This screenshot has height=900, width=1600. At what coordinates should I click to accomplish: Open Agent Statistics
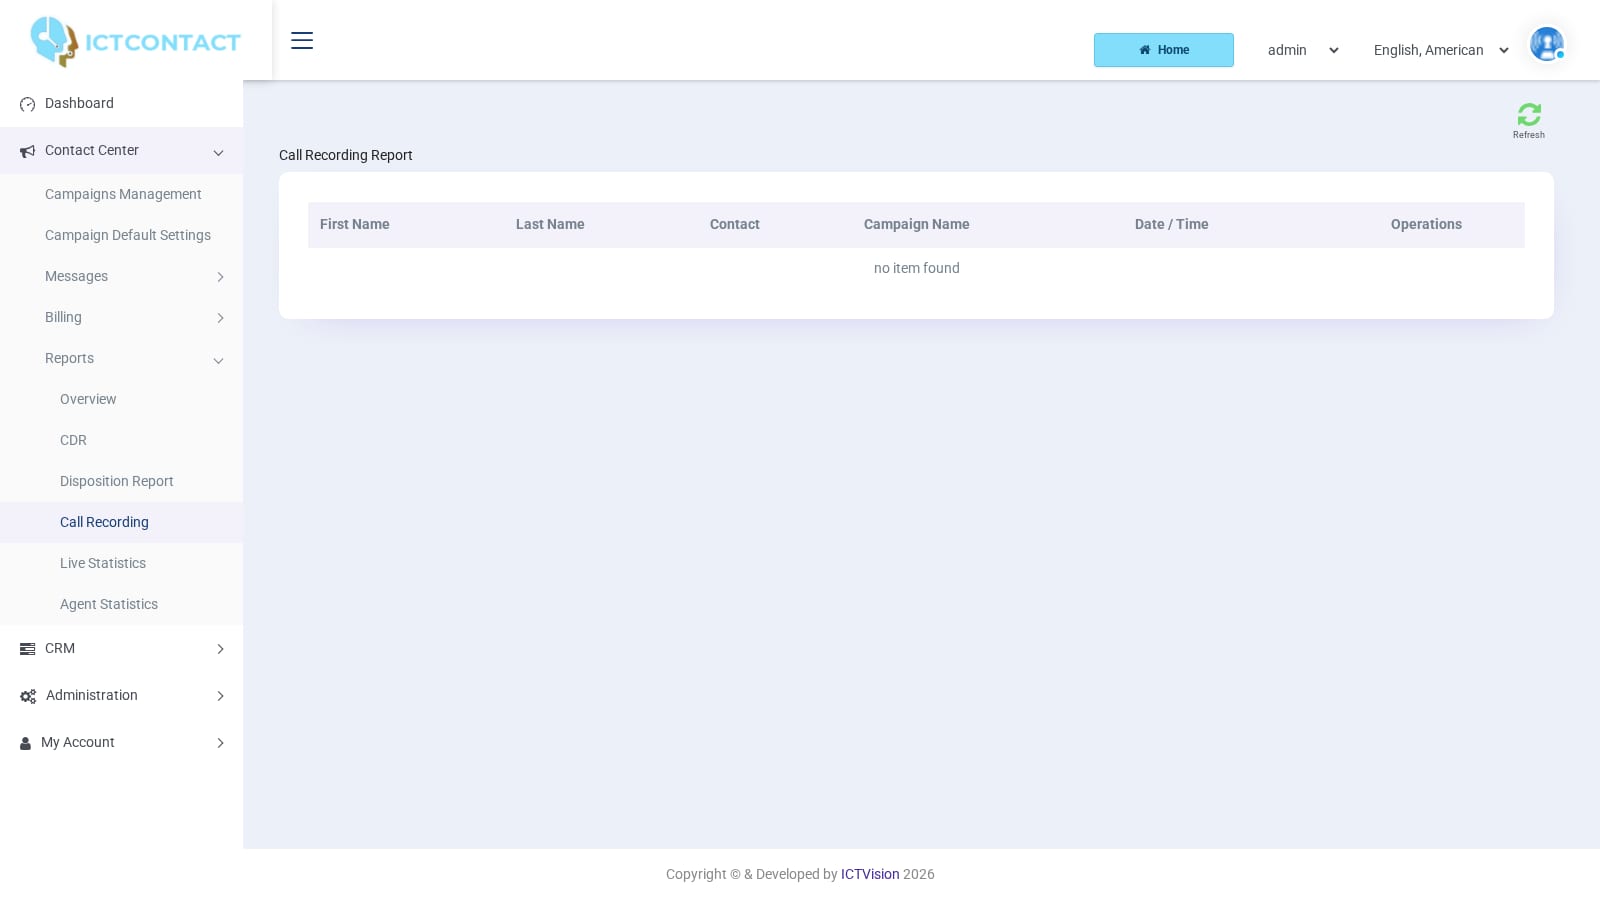tap(121, 604)
